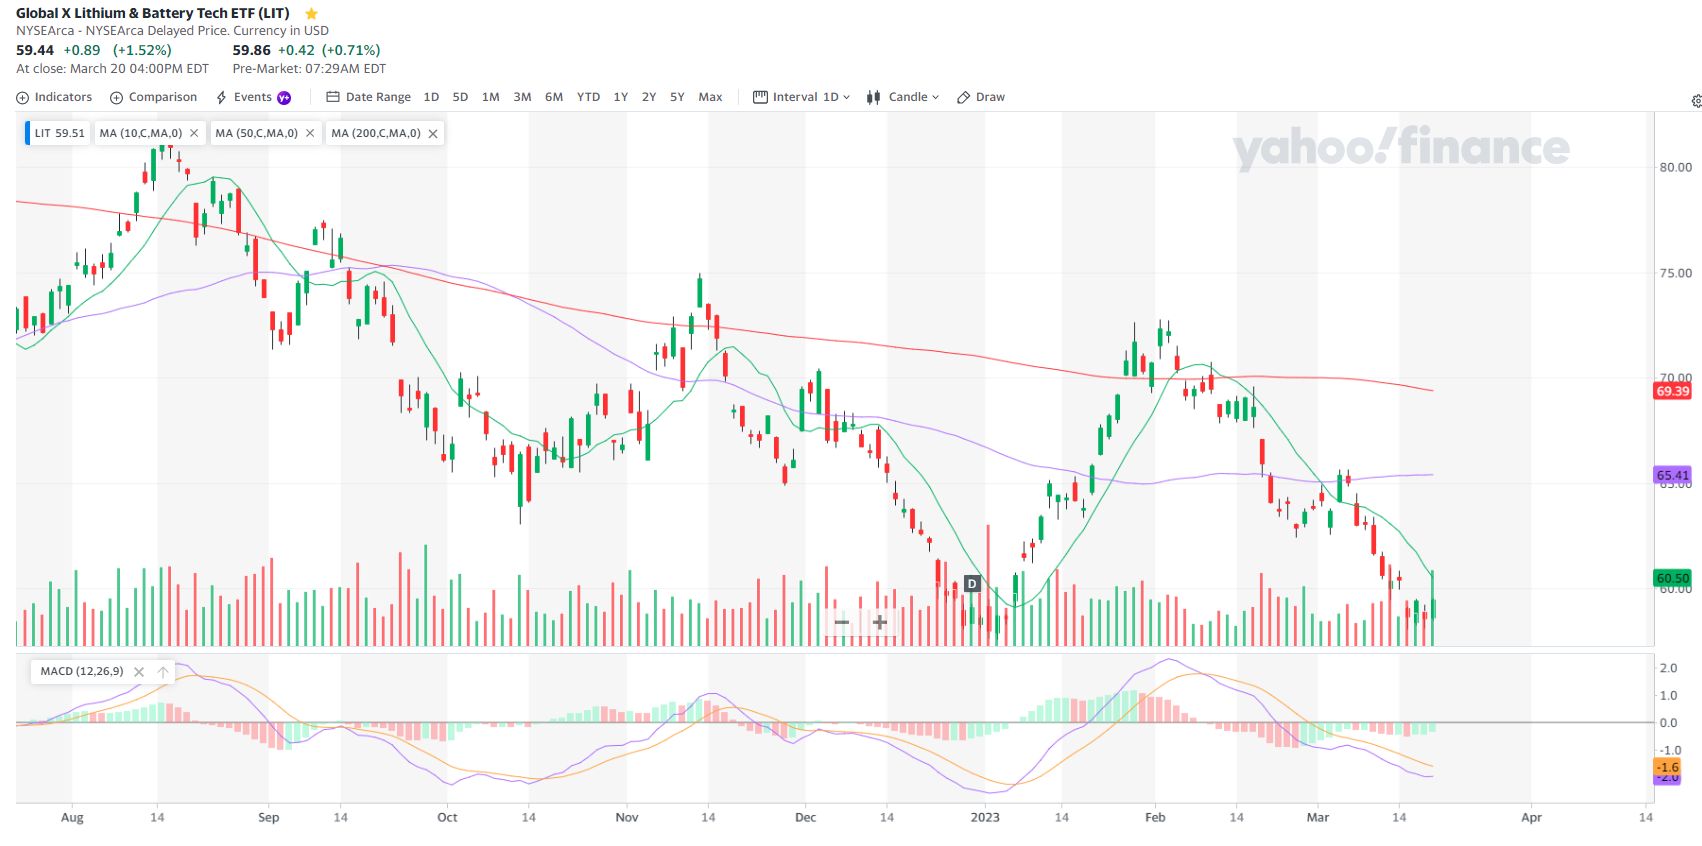
Task: Click the MACD (12,26,9) label
Action: tap(82, 671)
